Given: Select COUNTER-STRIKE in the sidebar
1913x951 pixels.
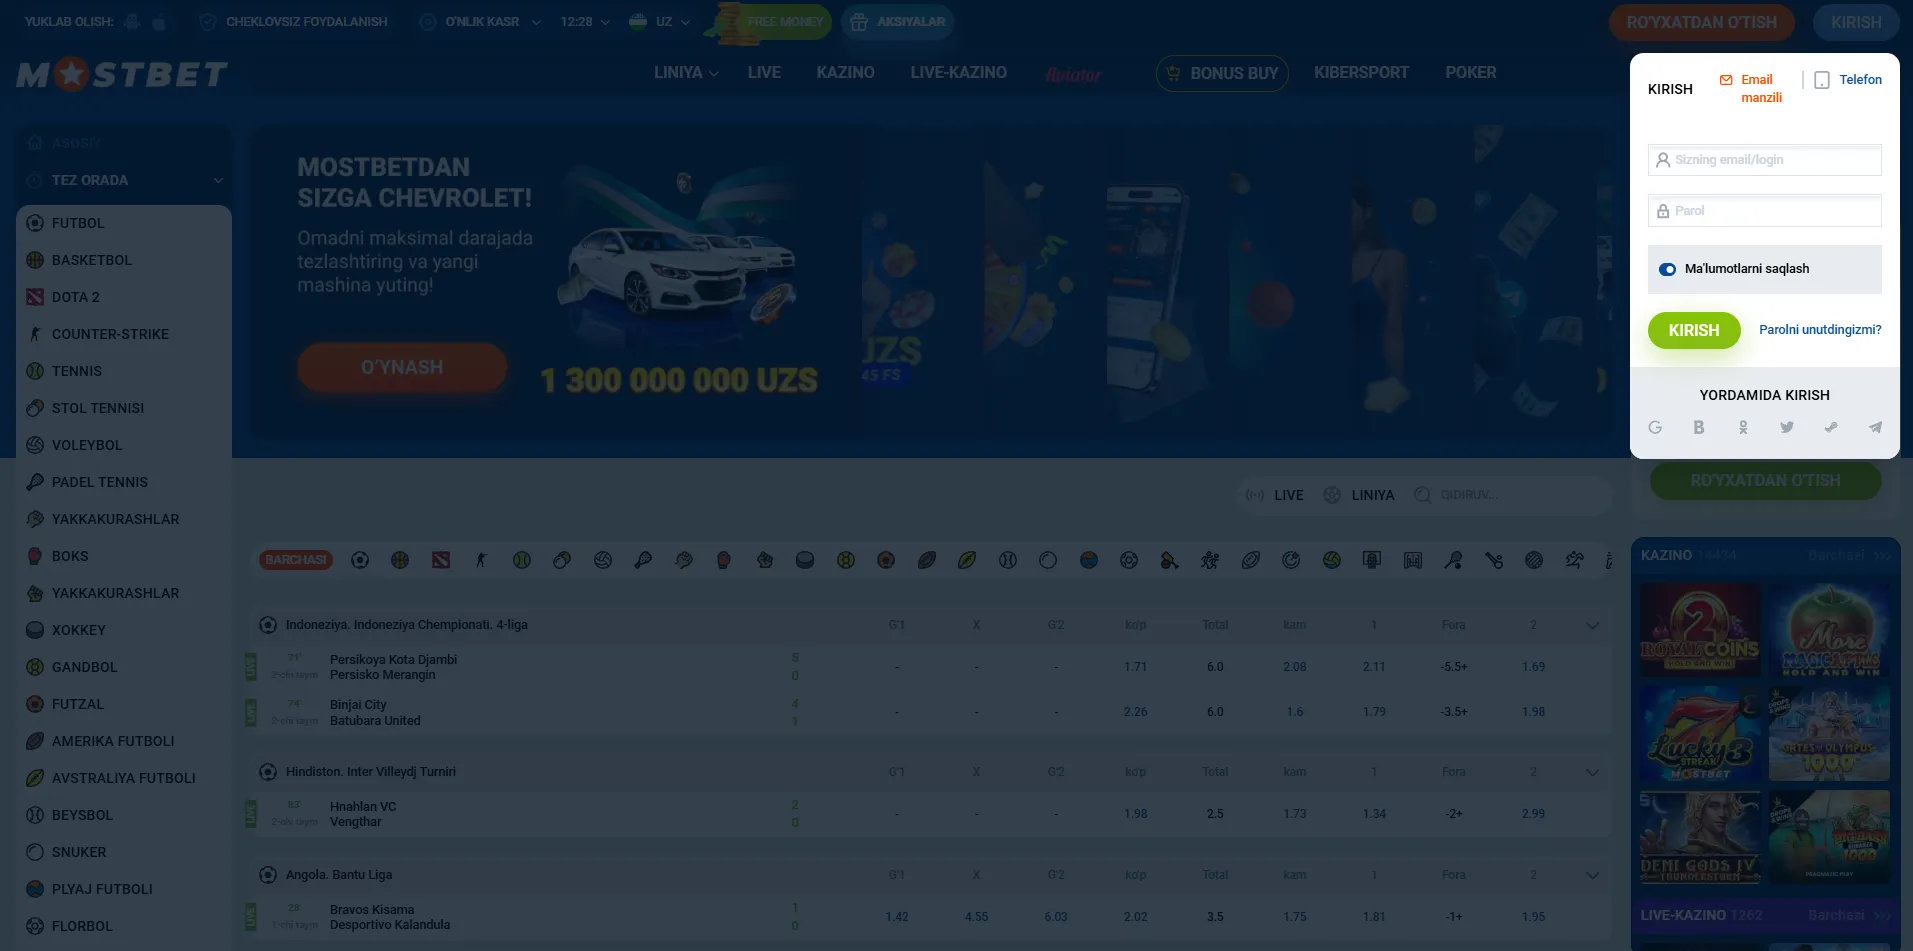Looking at the screenshot, I should [x=124, y=334].
